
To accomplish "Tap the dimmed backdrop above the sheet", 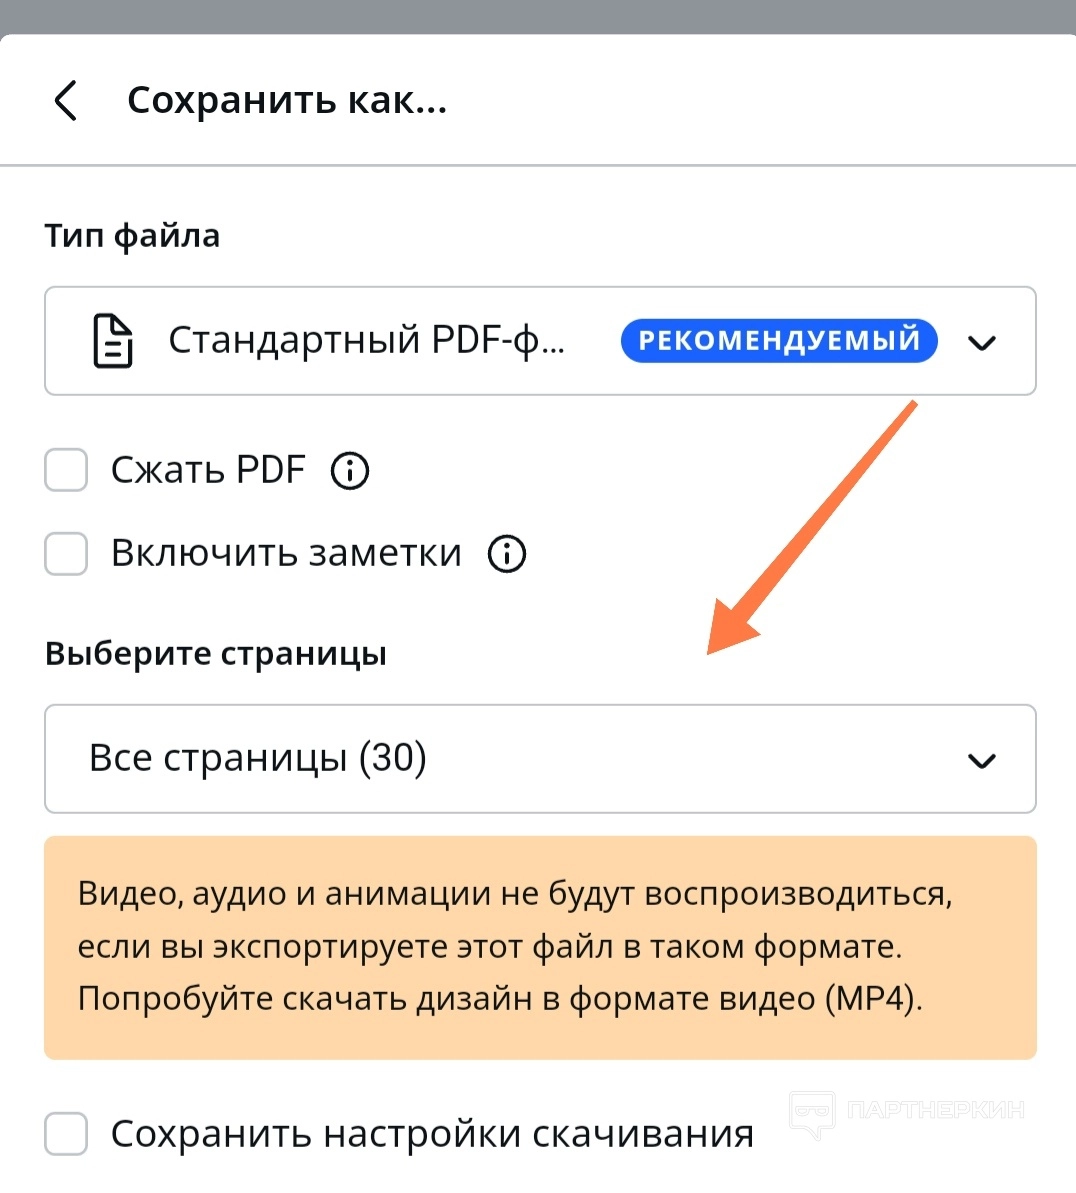I will 538,15.
